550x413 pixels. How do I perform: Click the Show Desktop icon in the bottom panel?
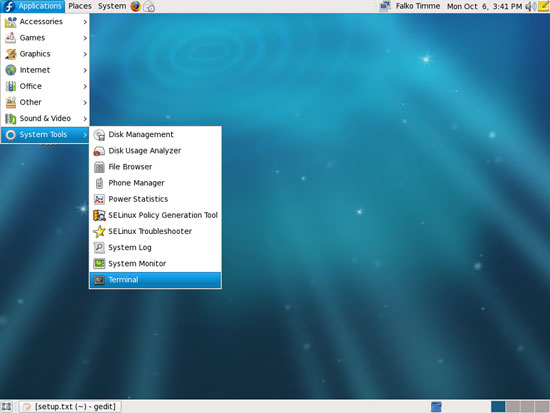point(6,407)
